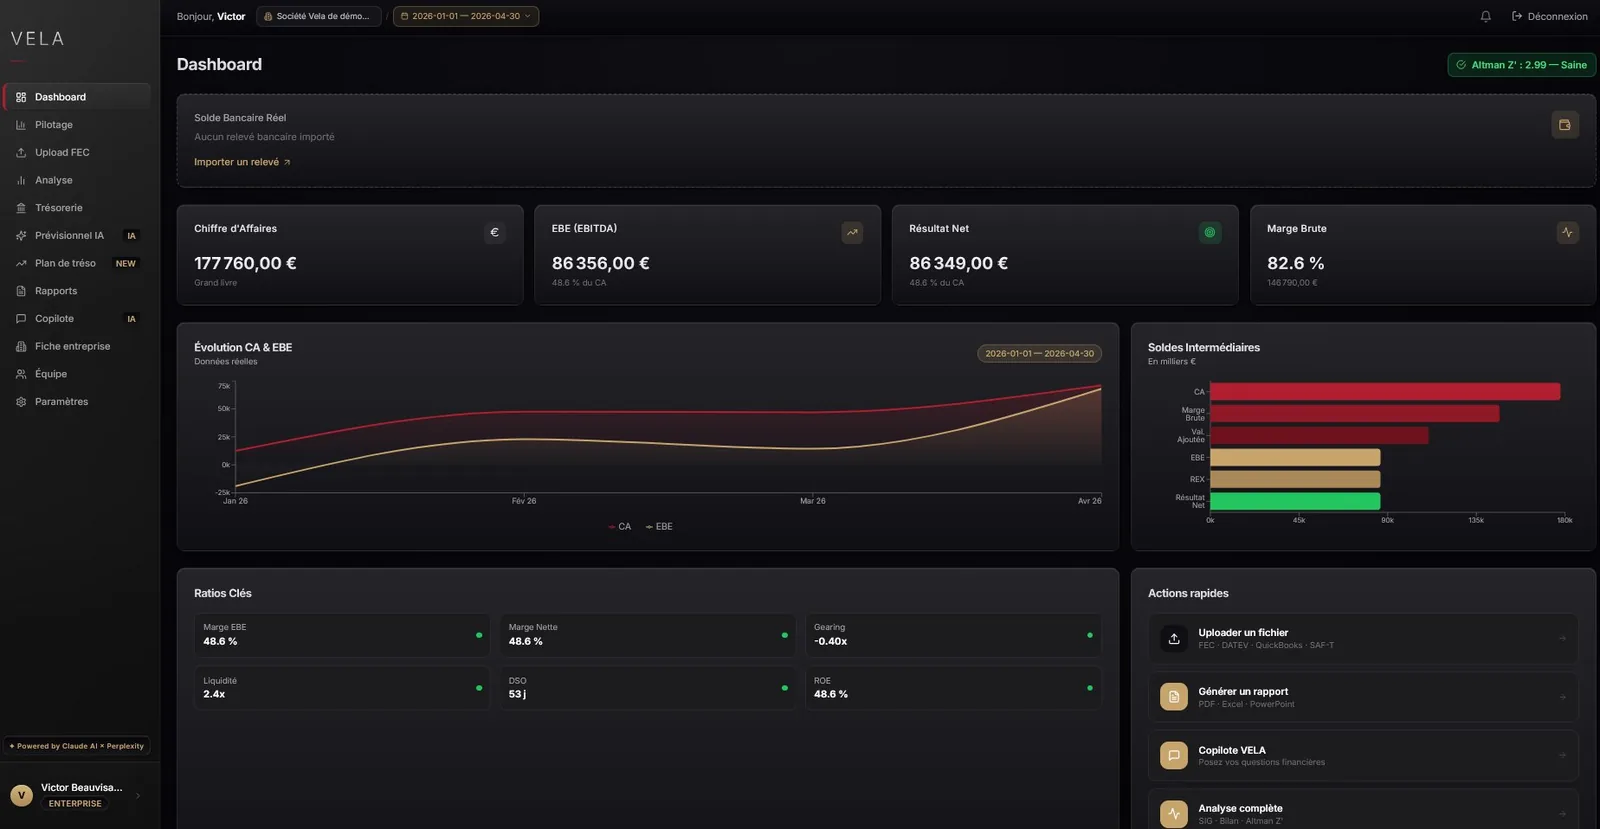Click the wallet icon in Solde Bancaire card
This screenshot has height=829, width=1600.
click(1565, 125)
